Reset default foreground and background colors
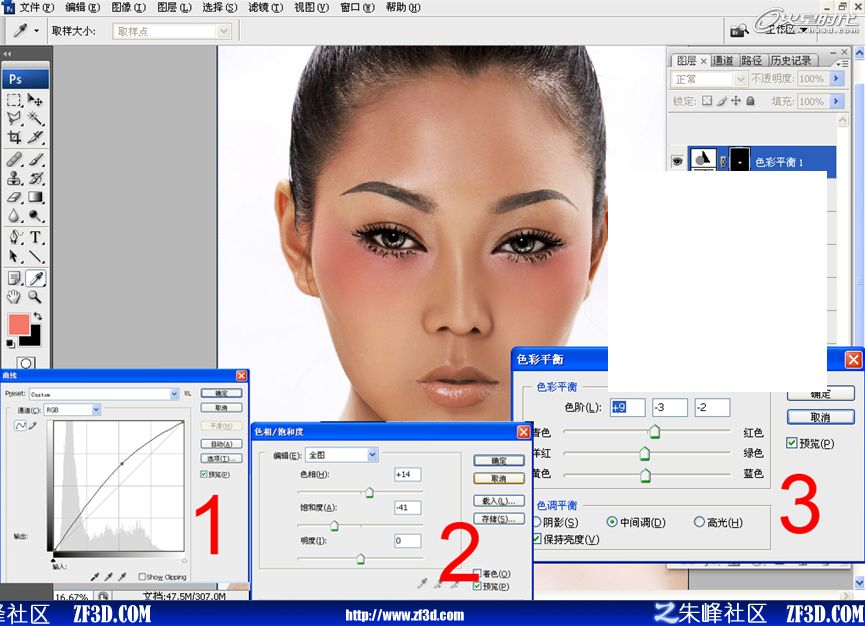The height and width of the screenshot is (626, 865). tap(10, 344)
